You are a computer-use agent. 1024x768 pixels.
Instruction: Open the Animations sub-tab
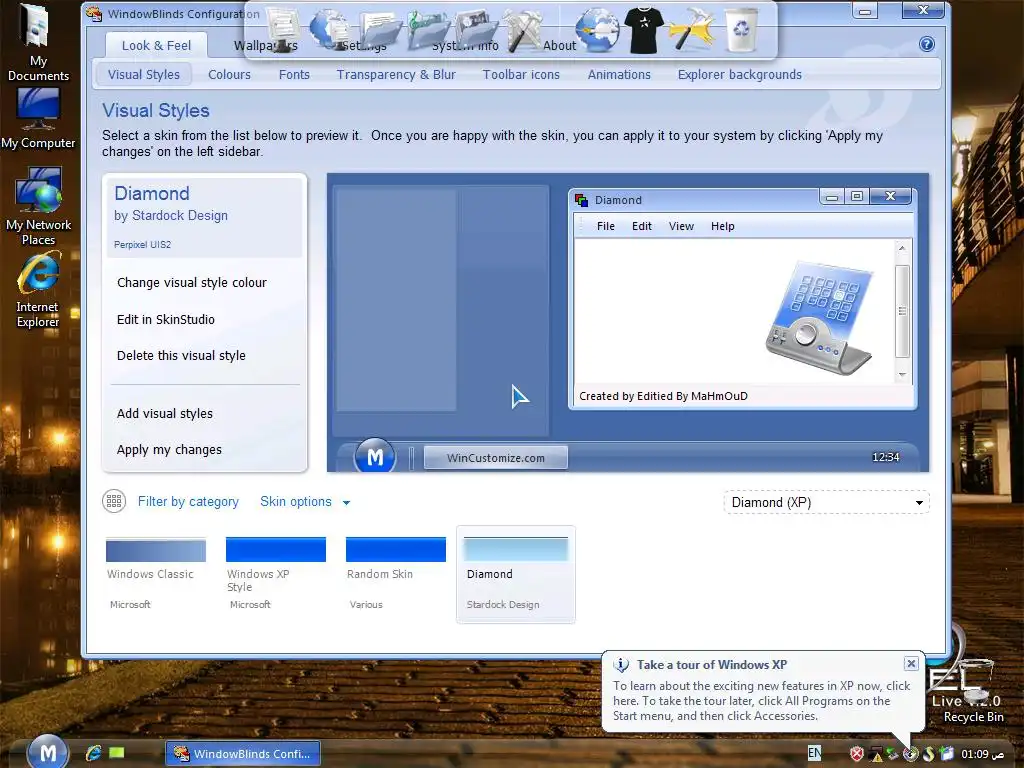[619, 74]
